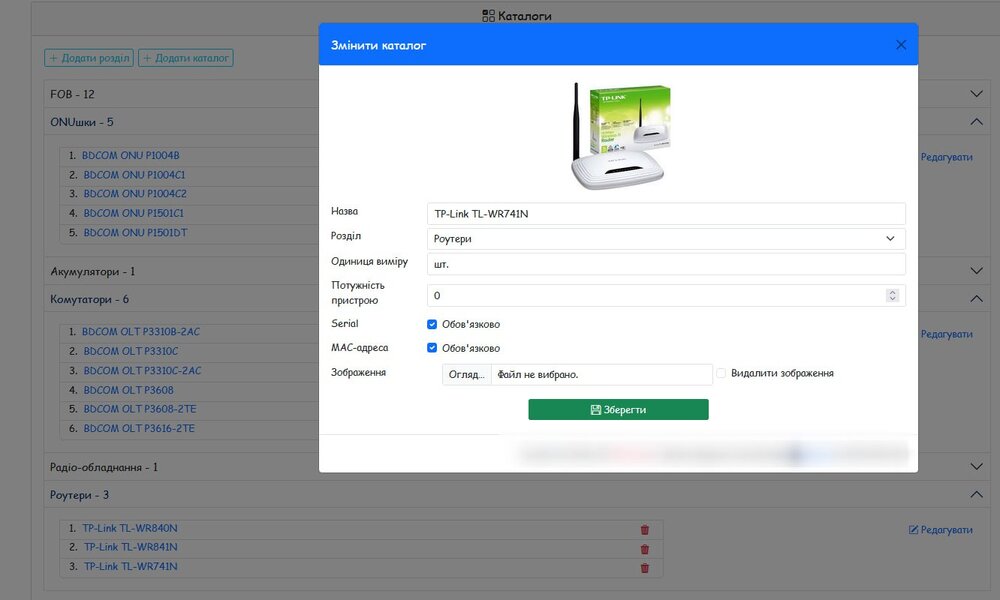
Task: Click the Зберегти save button
Action: point(618,410)
